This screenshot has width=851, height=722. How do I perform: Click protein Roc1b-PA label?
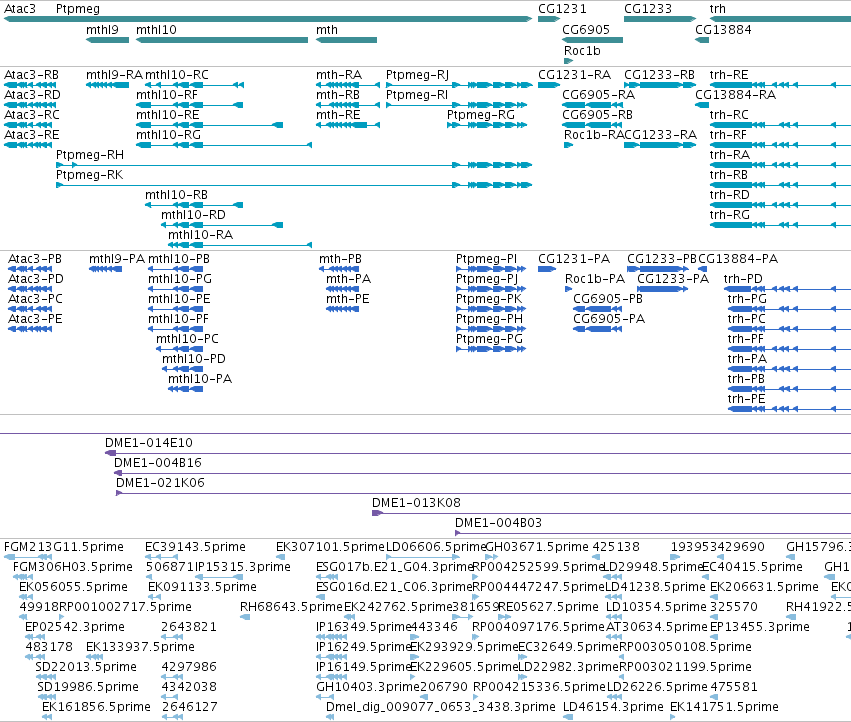tap(595, 278)
